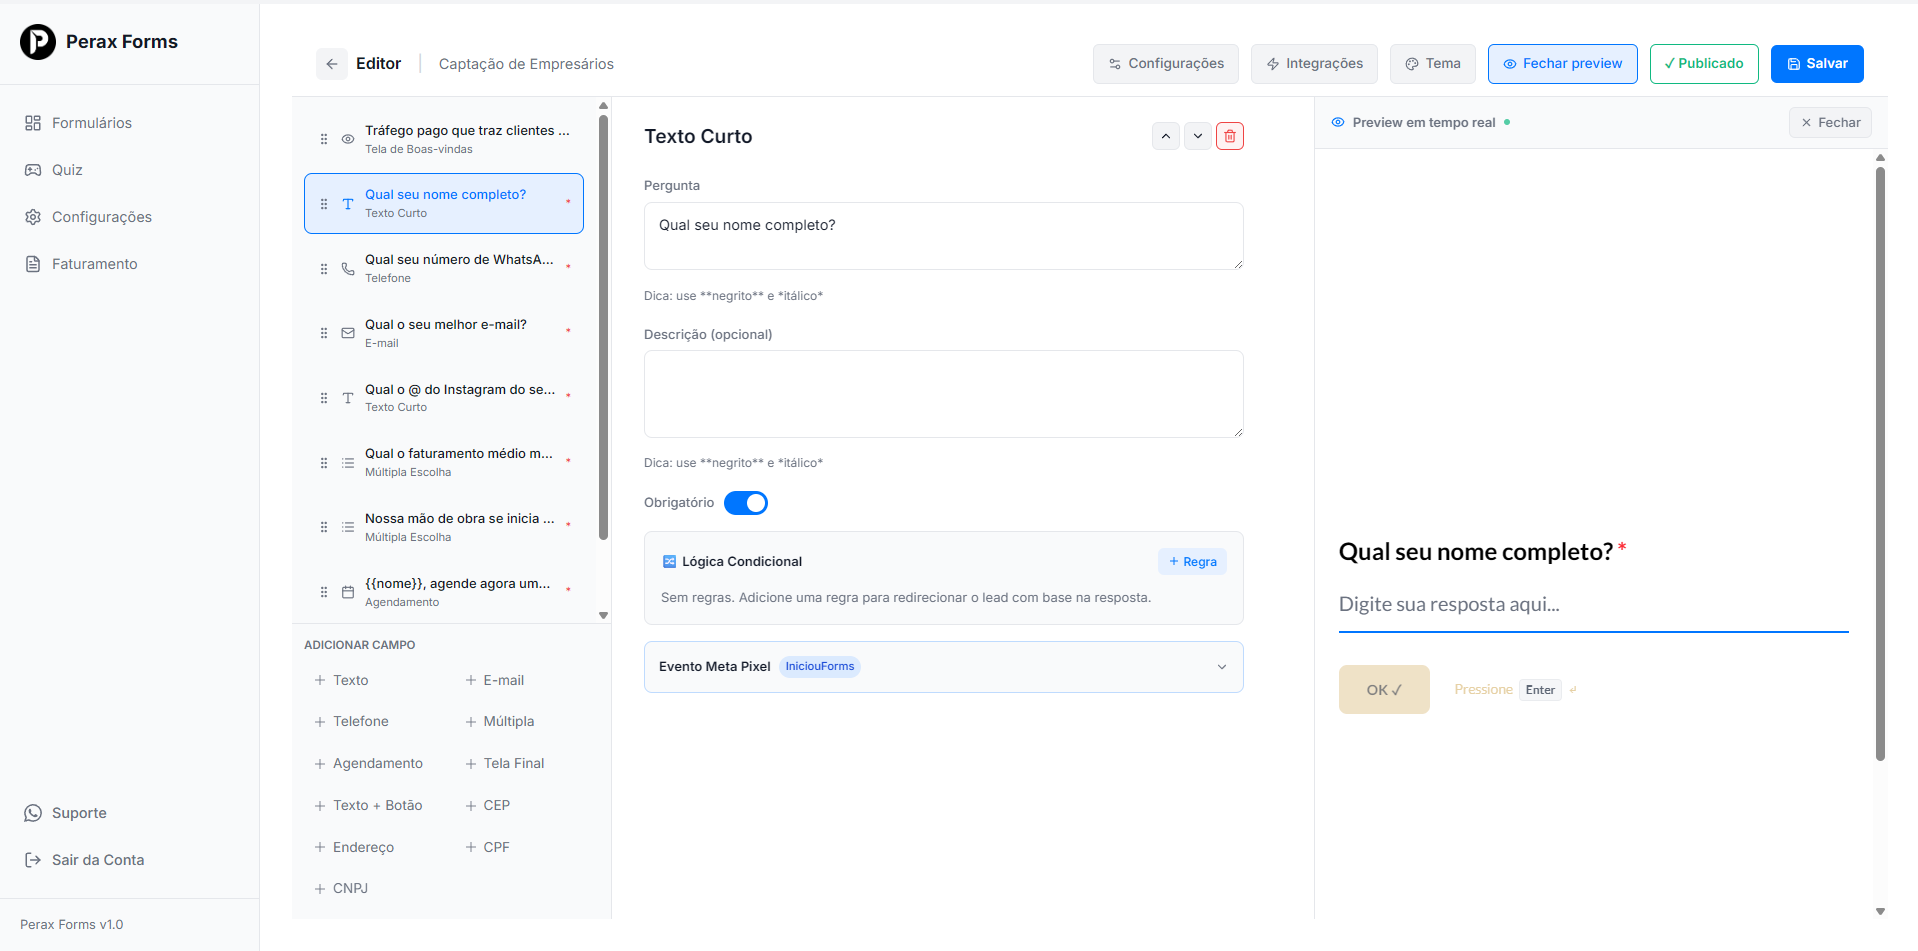1918x951 pixels.
Task: Click the 'Captação de Empresários' form title
Action: point(526,64)
